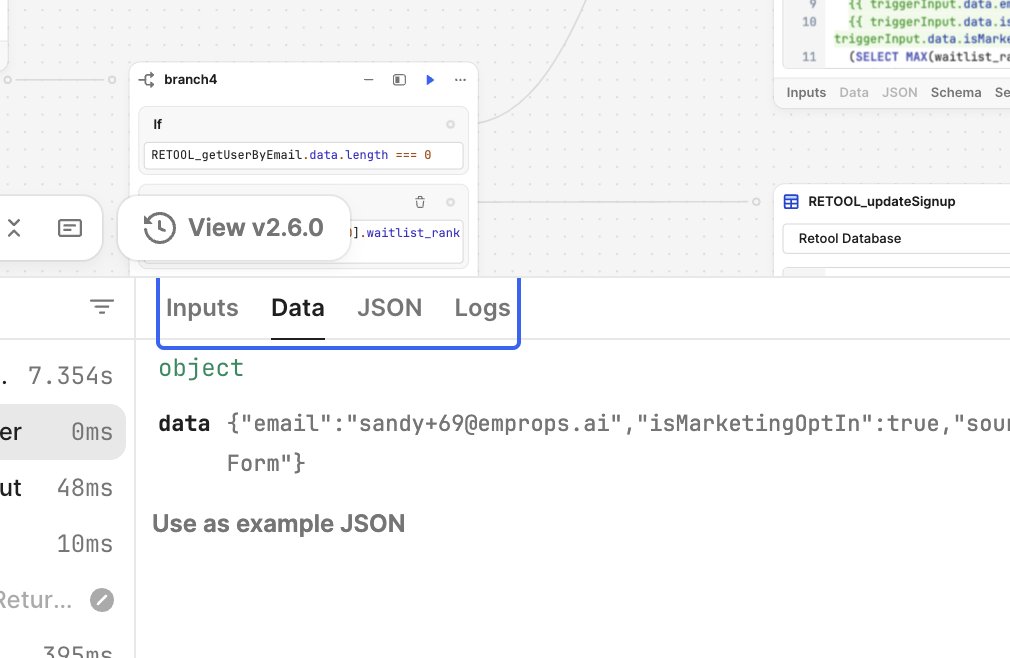1010x658 pixels.
Task: Open View v2.6.0 version history
Action: coord(234,228)
